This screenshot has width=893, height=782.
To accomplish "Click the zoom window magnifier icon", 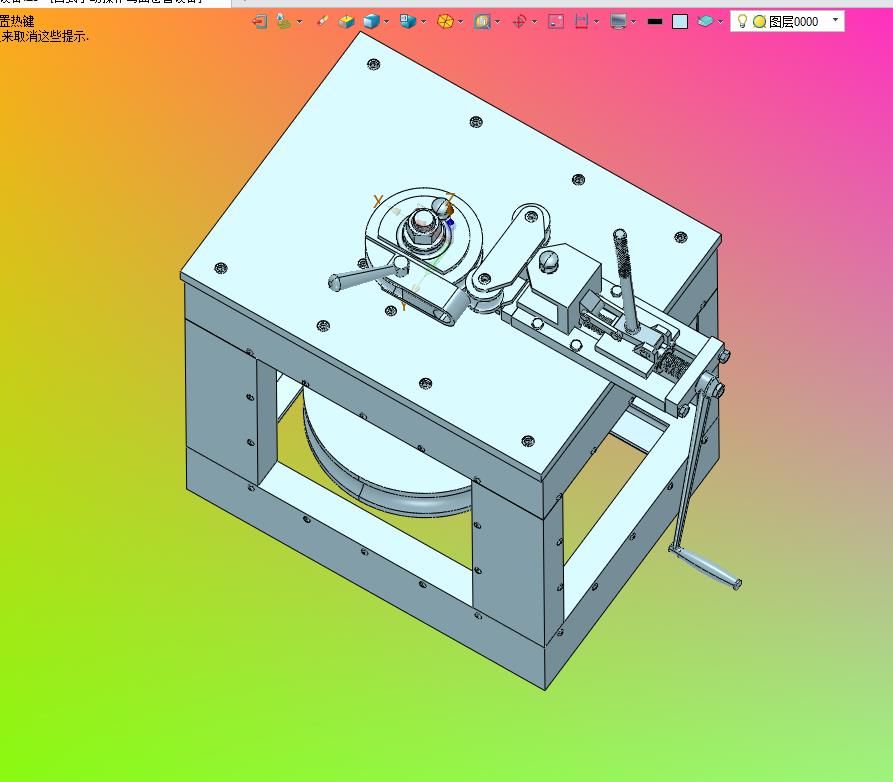I will pos(482,22).
